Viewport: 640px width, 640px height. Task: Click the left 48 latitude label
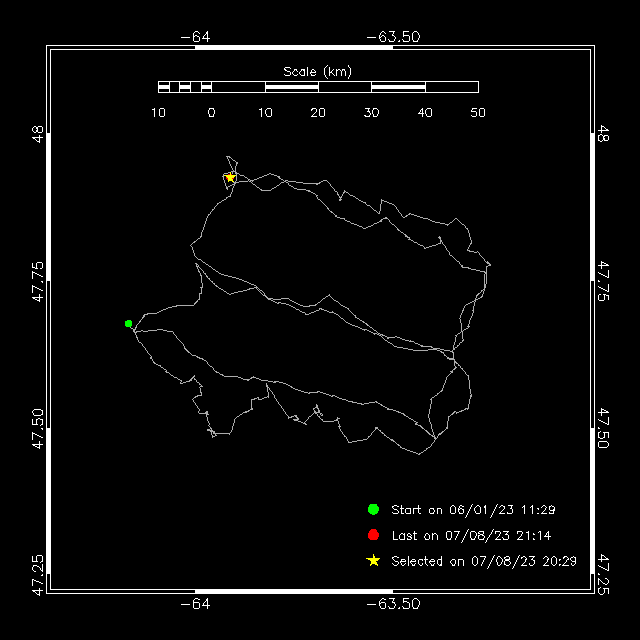tap(38, 134)
